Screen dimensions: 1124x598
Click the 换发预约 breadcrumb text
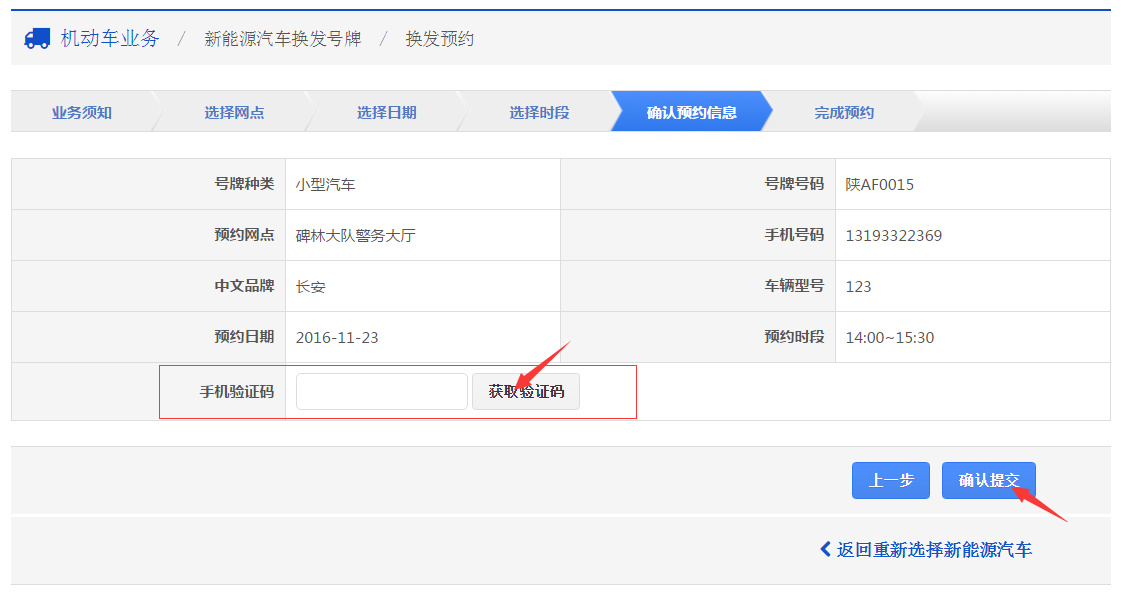coord(439,39)
